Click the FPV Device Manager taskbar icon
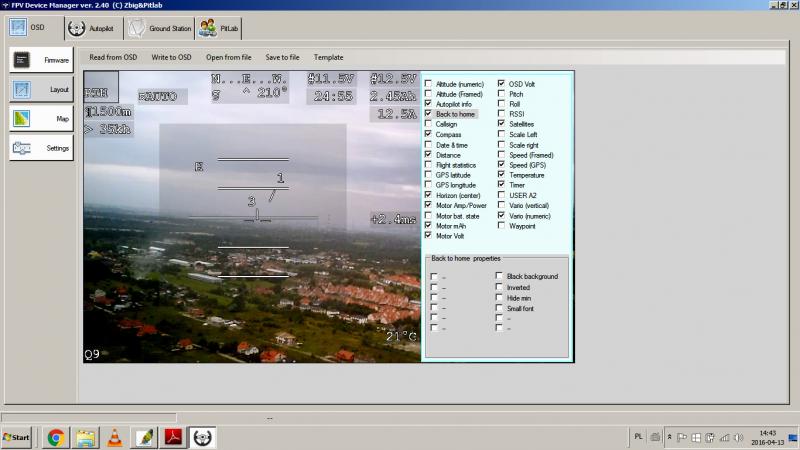 coord(203,437)
